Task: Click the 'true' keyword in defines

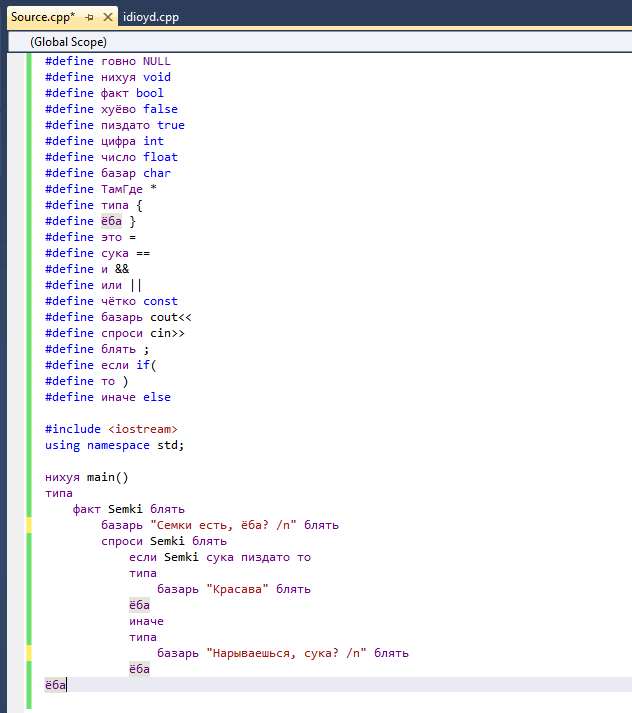Action: pyautogui.click(x=171, y=125)
